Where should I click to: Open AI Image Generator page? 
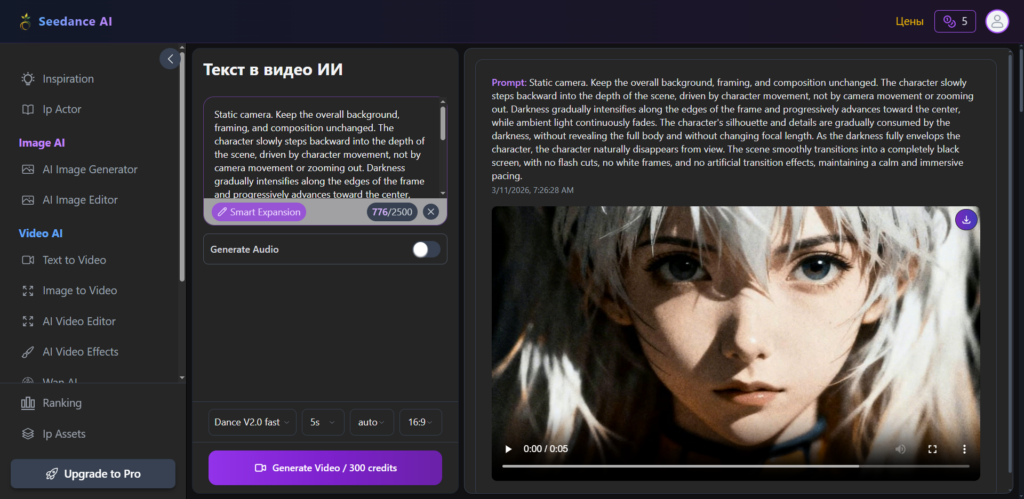pyautogui.click(x=89, y=170)
